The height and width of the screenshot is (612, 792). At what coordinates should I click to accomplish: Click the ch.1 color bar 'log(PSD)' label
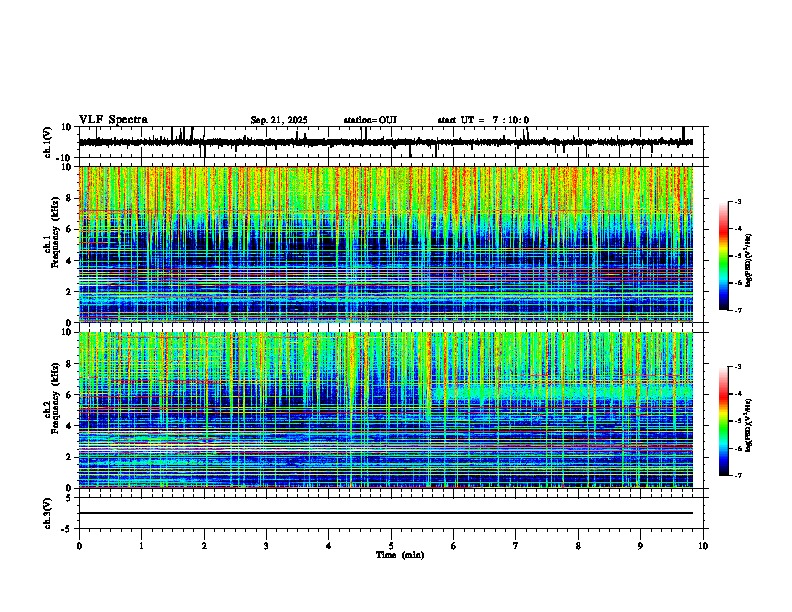pyautogui.click(x=749, y=260)
